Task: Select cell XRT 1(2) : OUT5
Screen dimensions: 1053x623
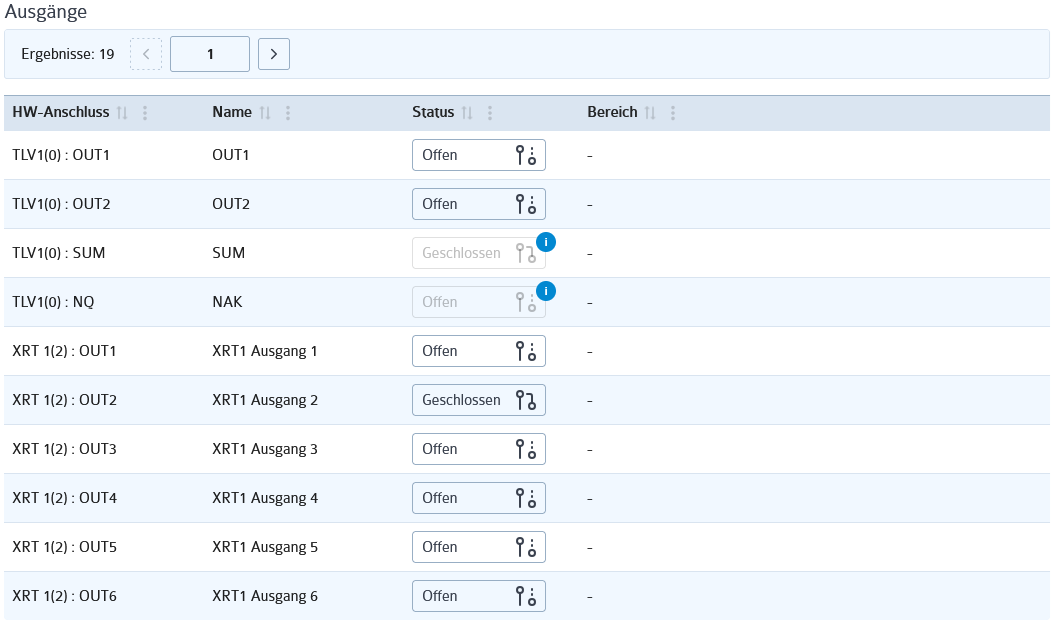Action: click(x=64, y=547)
